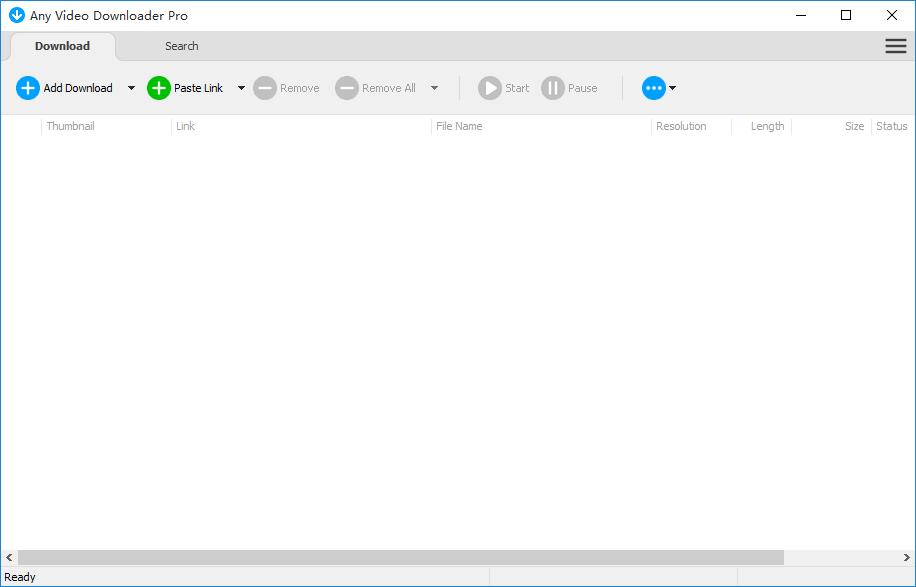Click the blue Add Download plus icon
Viewport: 916px width, 587px height.
[x=27, y=88]
